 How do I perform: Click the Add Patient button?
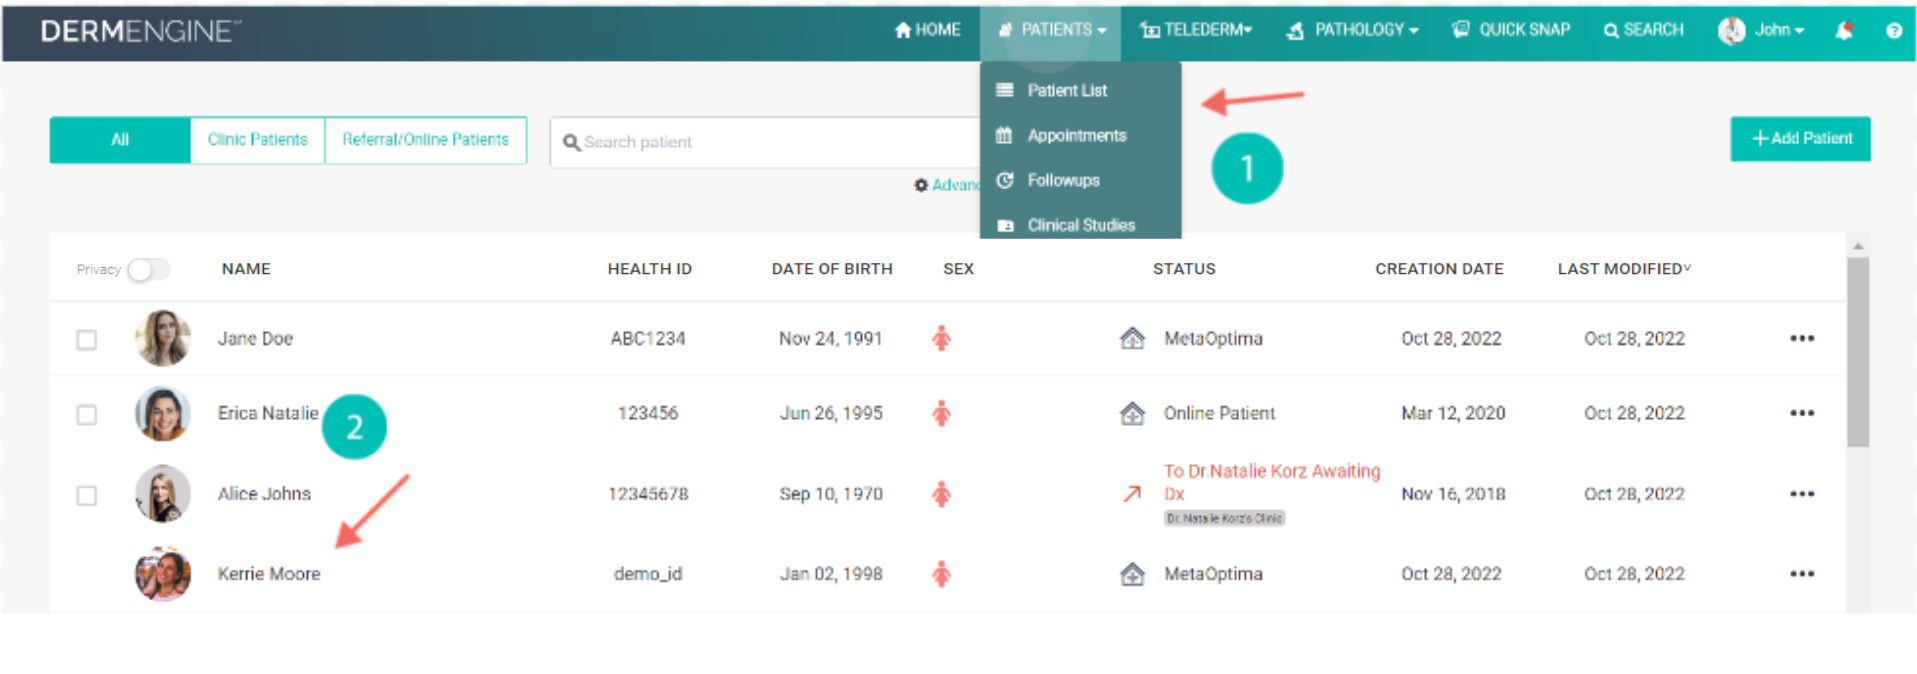[1799, 139]
